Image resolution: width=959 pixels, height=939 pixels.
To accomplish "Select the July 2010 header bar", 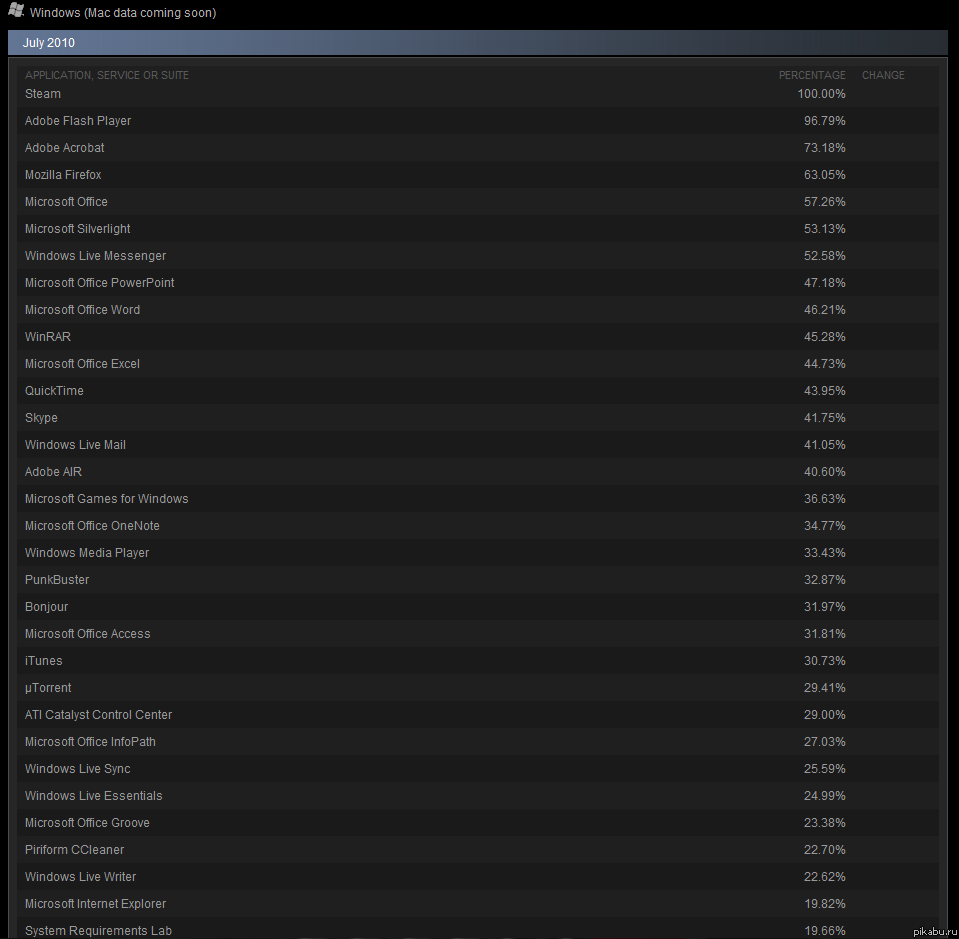I will pos(478,43).
